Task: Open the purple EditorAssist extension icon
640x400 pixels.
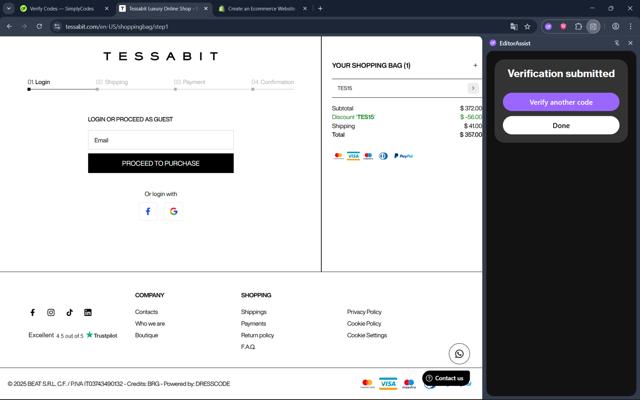Action: (x=548, y=27)
